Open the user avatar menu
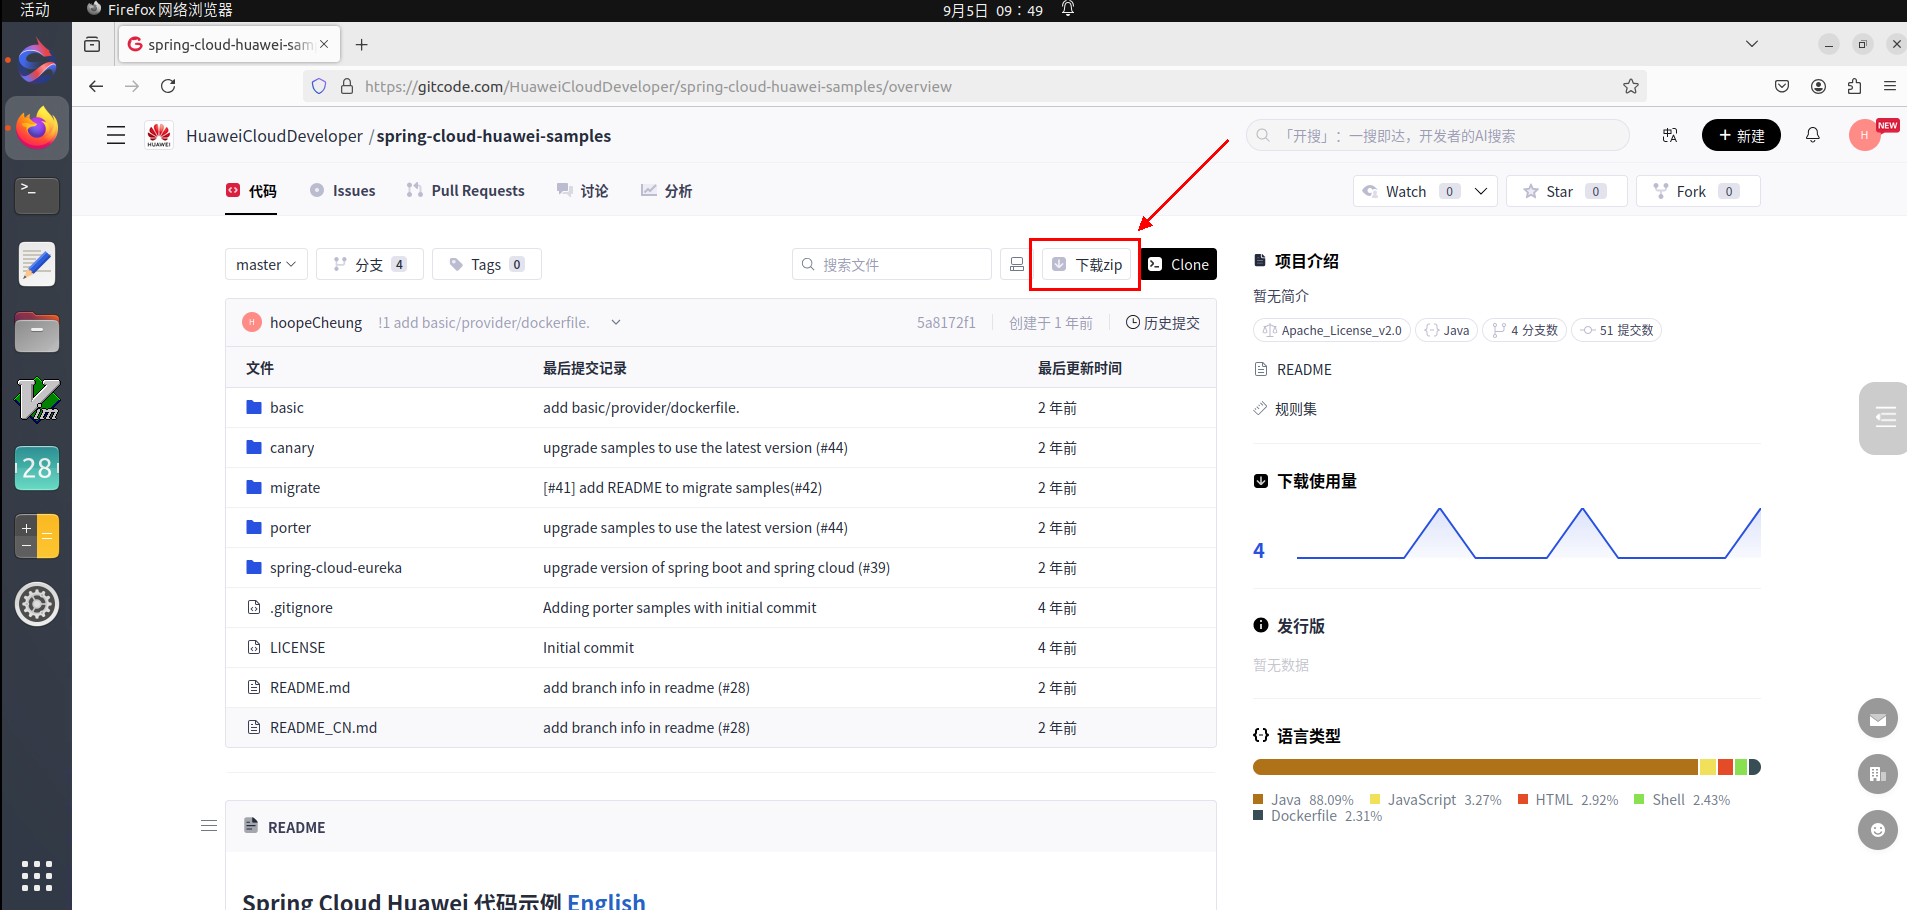 (1865, 135)
